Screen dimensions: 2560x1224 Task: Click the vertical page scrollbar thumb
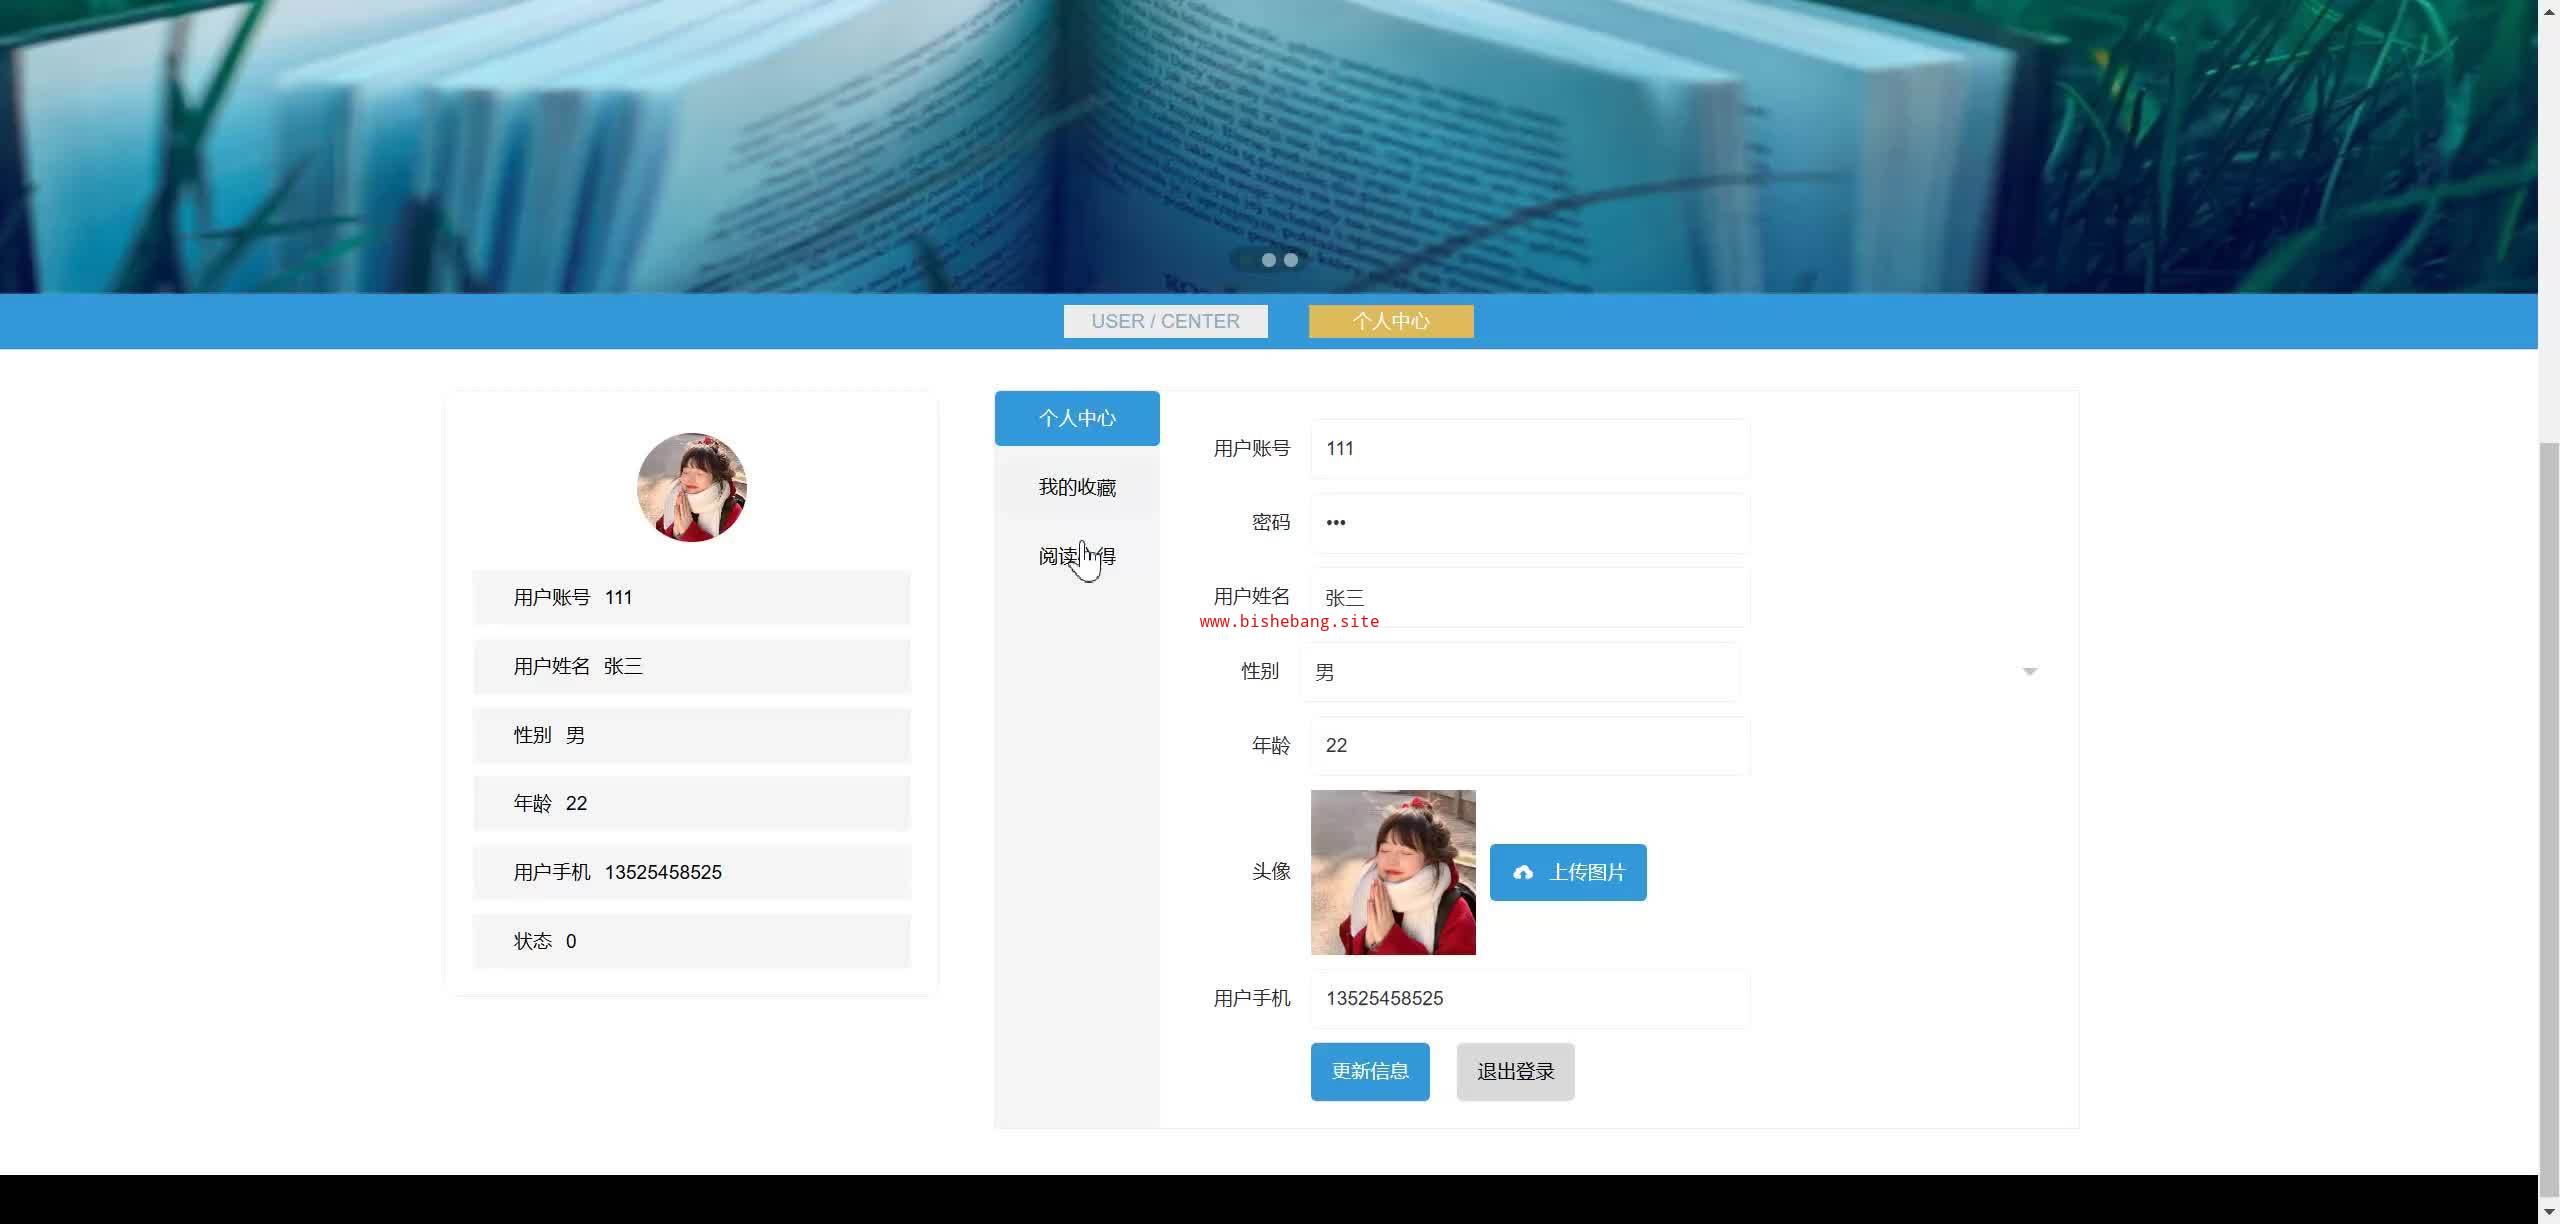click(2549, 820)
